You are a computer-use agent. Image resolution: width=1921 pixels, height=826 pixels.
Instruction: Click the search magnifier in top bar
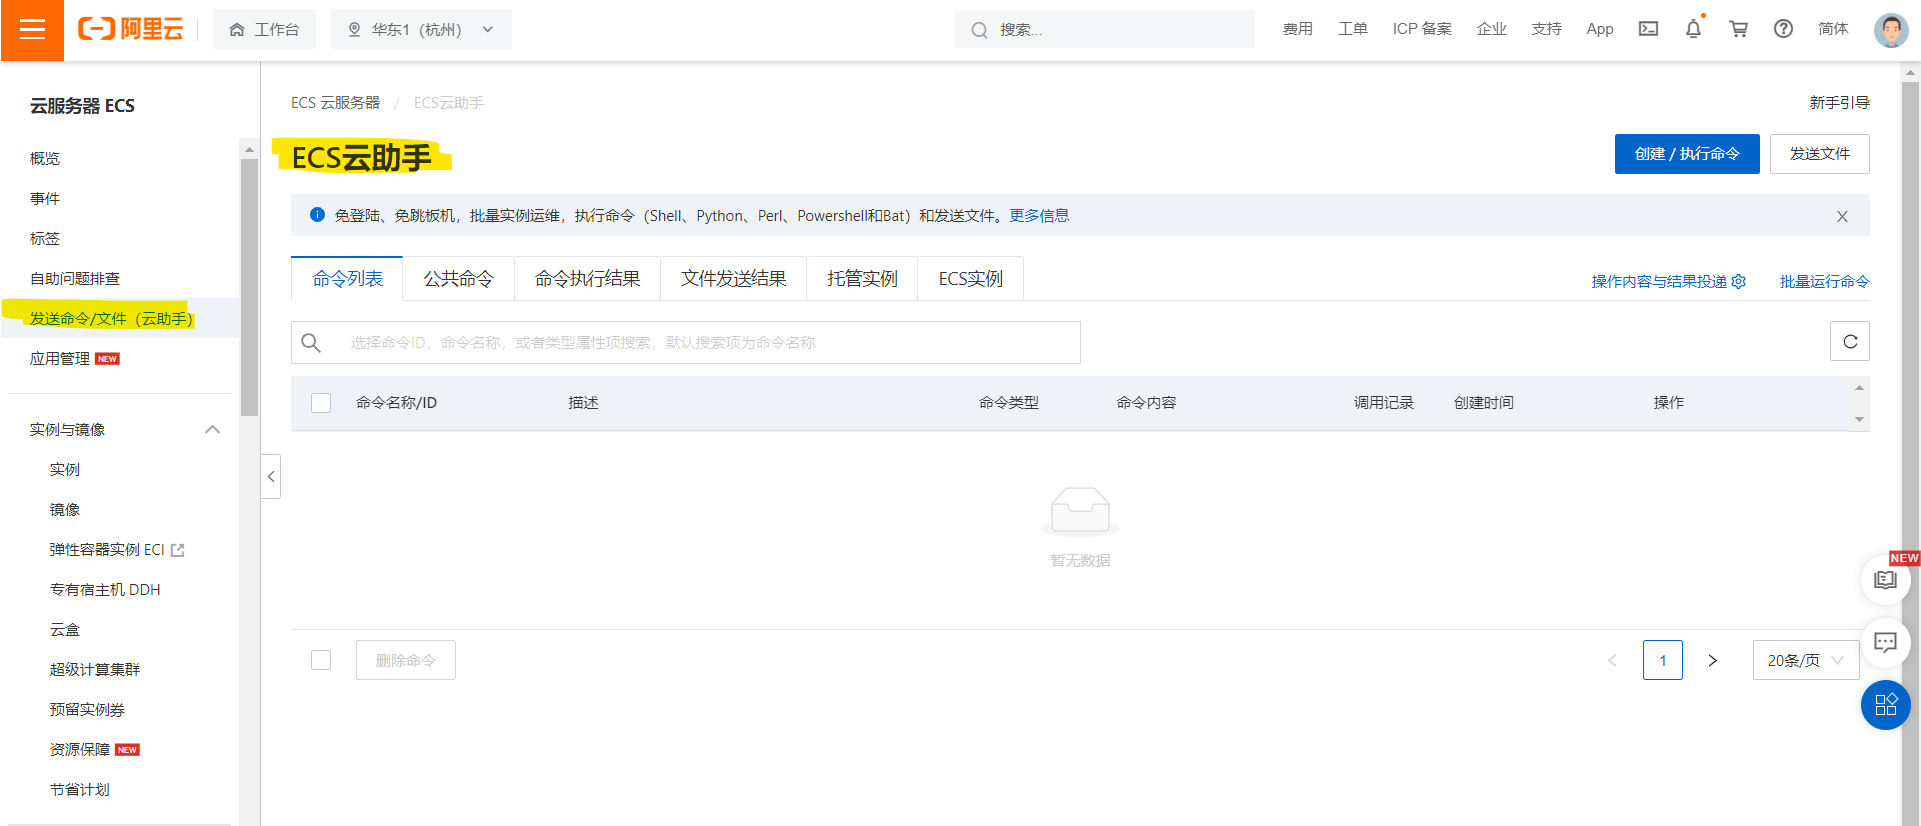coord(979,30)
